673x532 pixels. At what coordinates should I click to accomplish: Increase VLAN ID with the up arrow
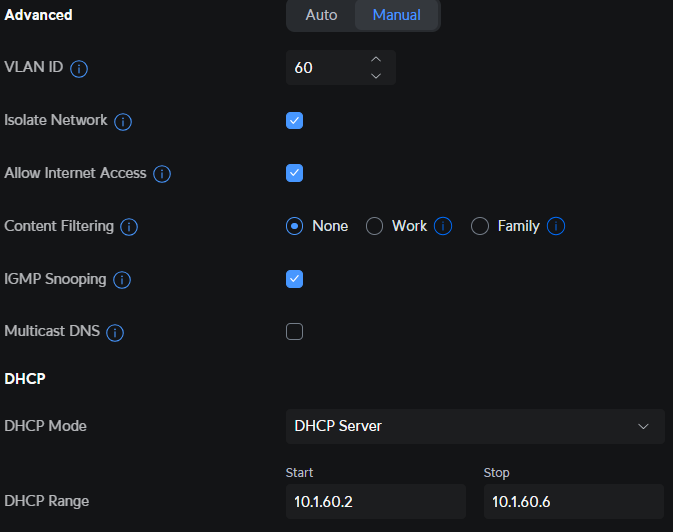[376, 60]
